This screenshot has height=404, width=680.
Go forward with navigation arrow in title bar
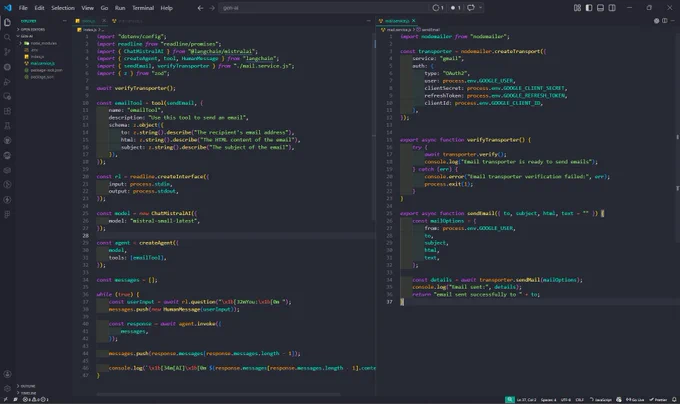click(x=212, y=8)
